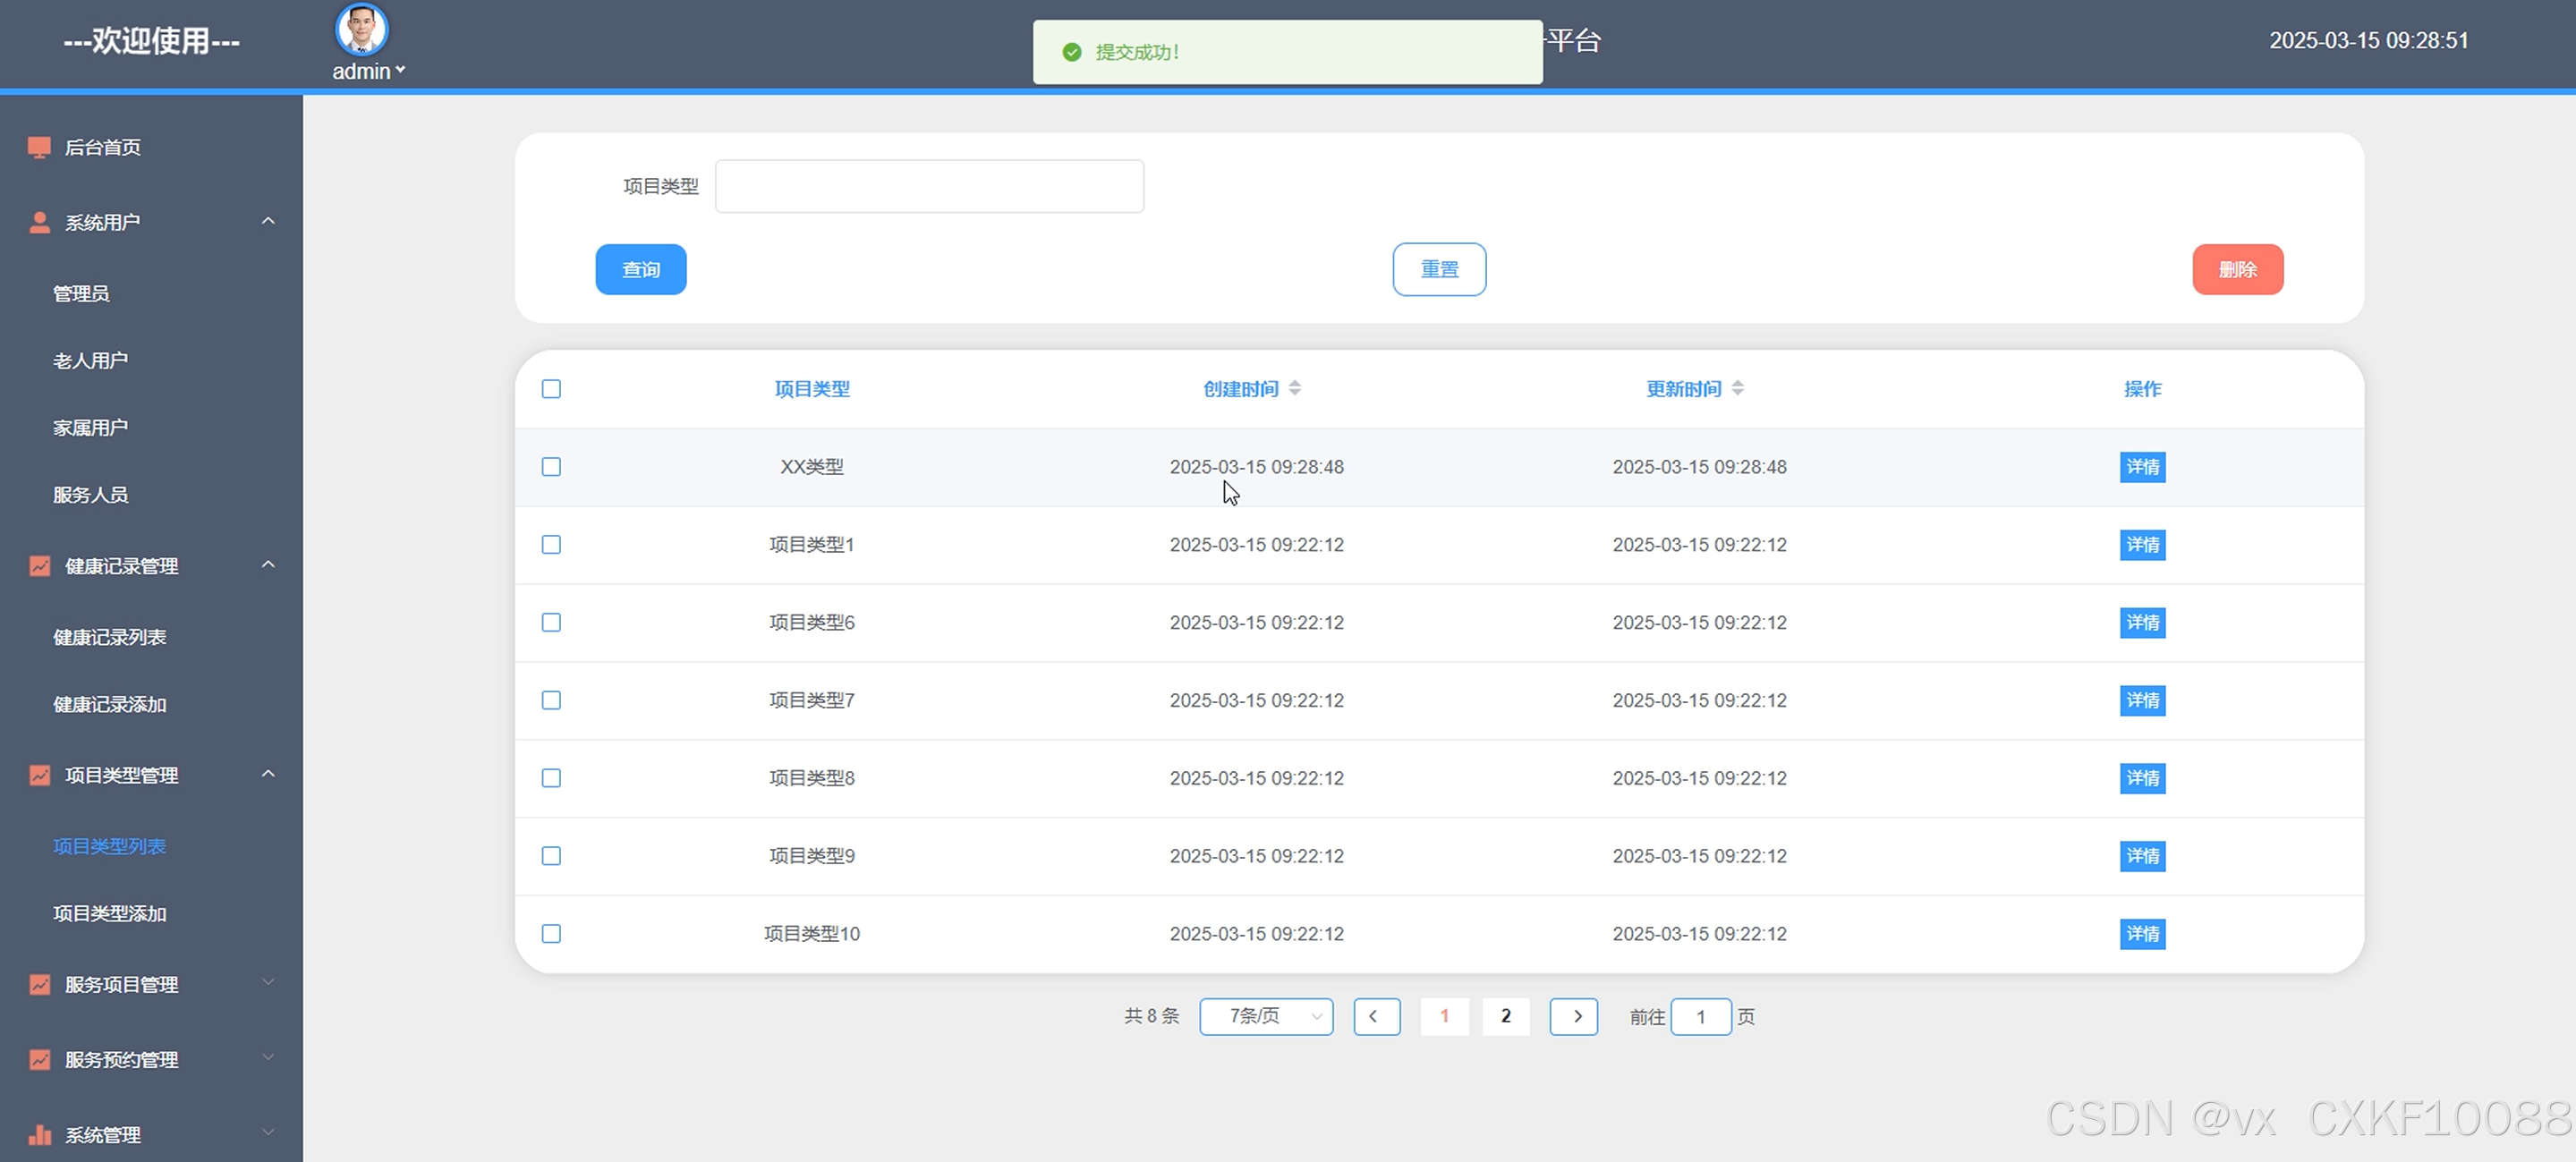Screen dimensions: 2576x1162
Task: Go to previous page arrow
Action: click(x=1376, y=1016)
